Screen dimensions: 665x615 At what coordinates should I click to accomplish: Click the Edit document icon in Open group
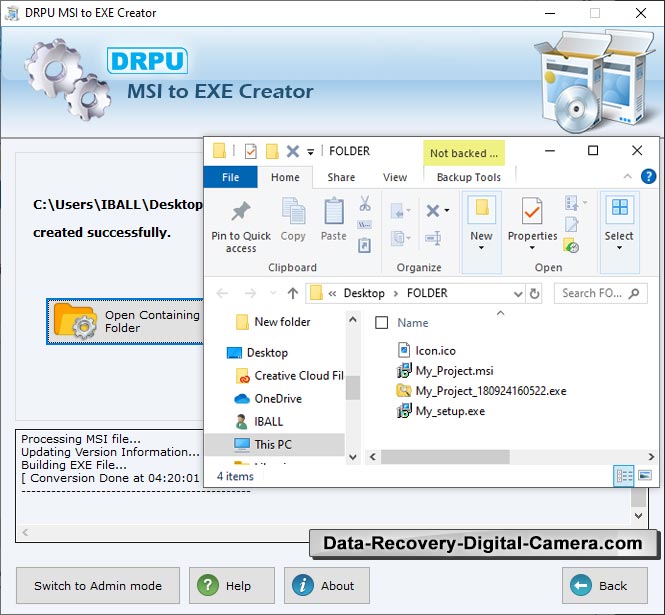571,224
